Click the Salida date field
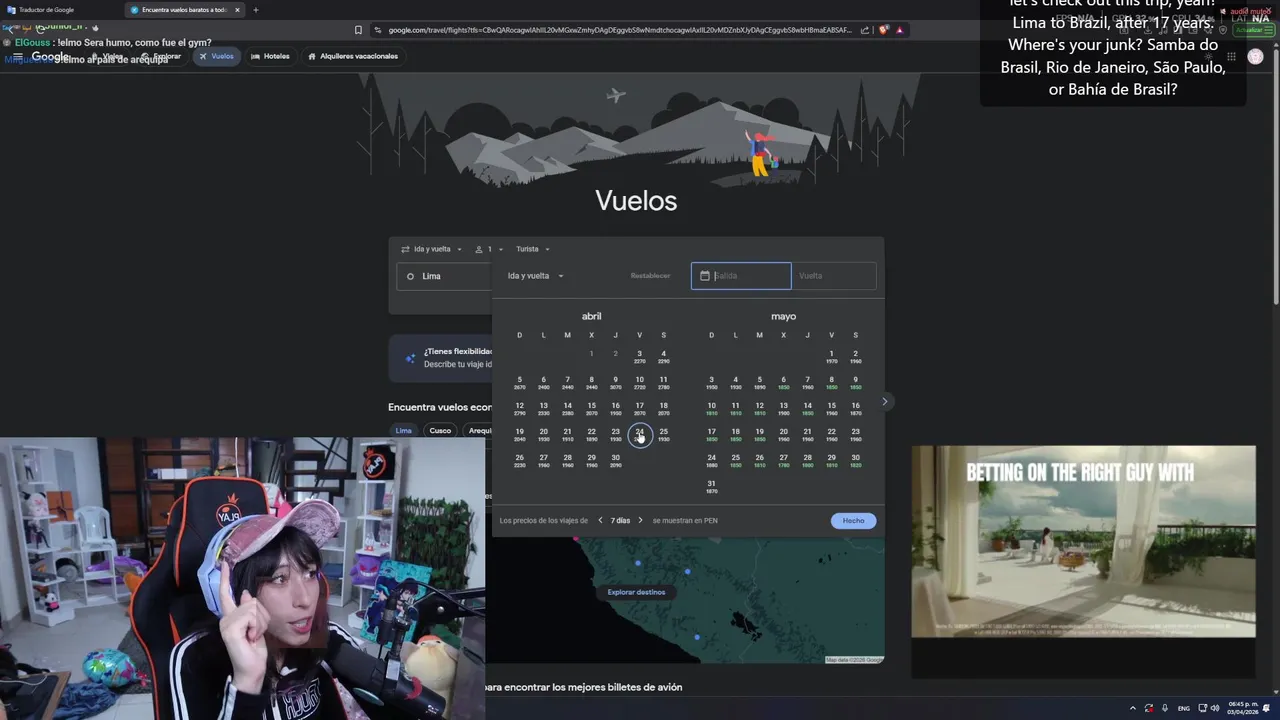This screenshot has width=1280, height=720. point(741,276)
